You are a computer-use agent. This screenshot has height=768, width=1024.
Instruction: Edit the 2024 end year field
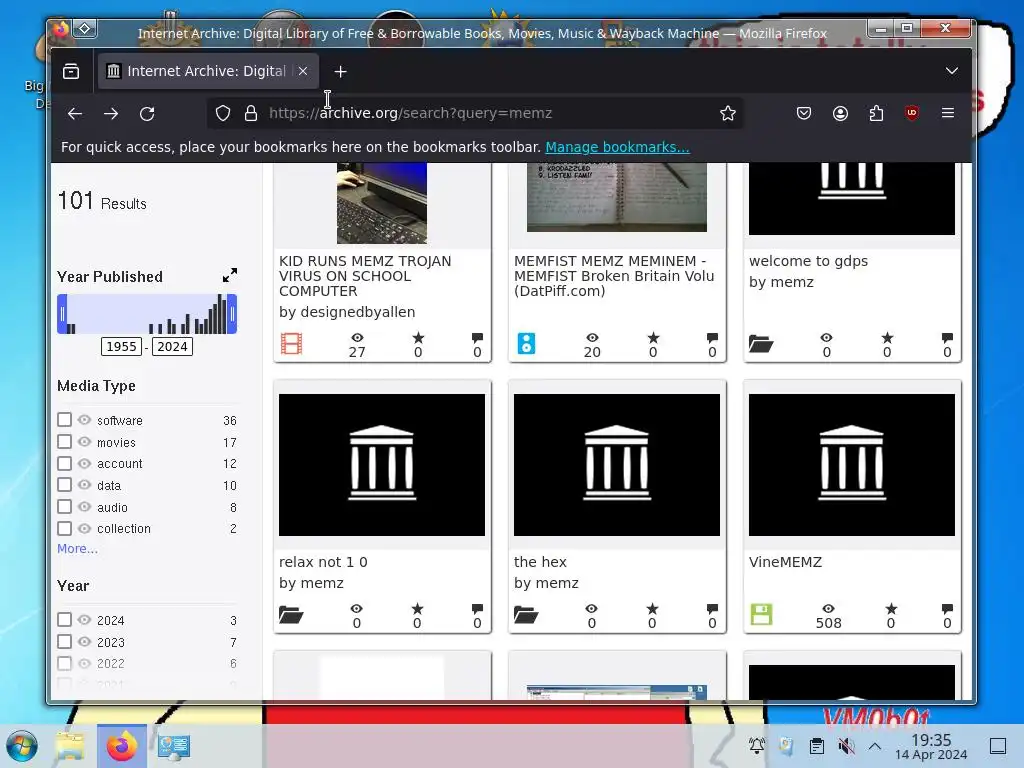click(x=172, y=346)
